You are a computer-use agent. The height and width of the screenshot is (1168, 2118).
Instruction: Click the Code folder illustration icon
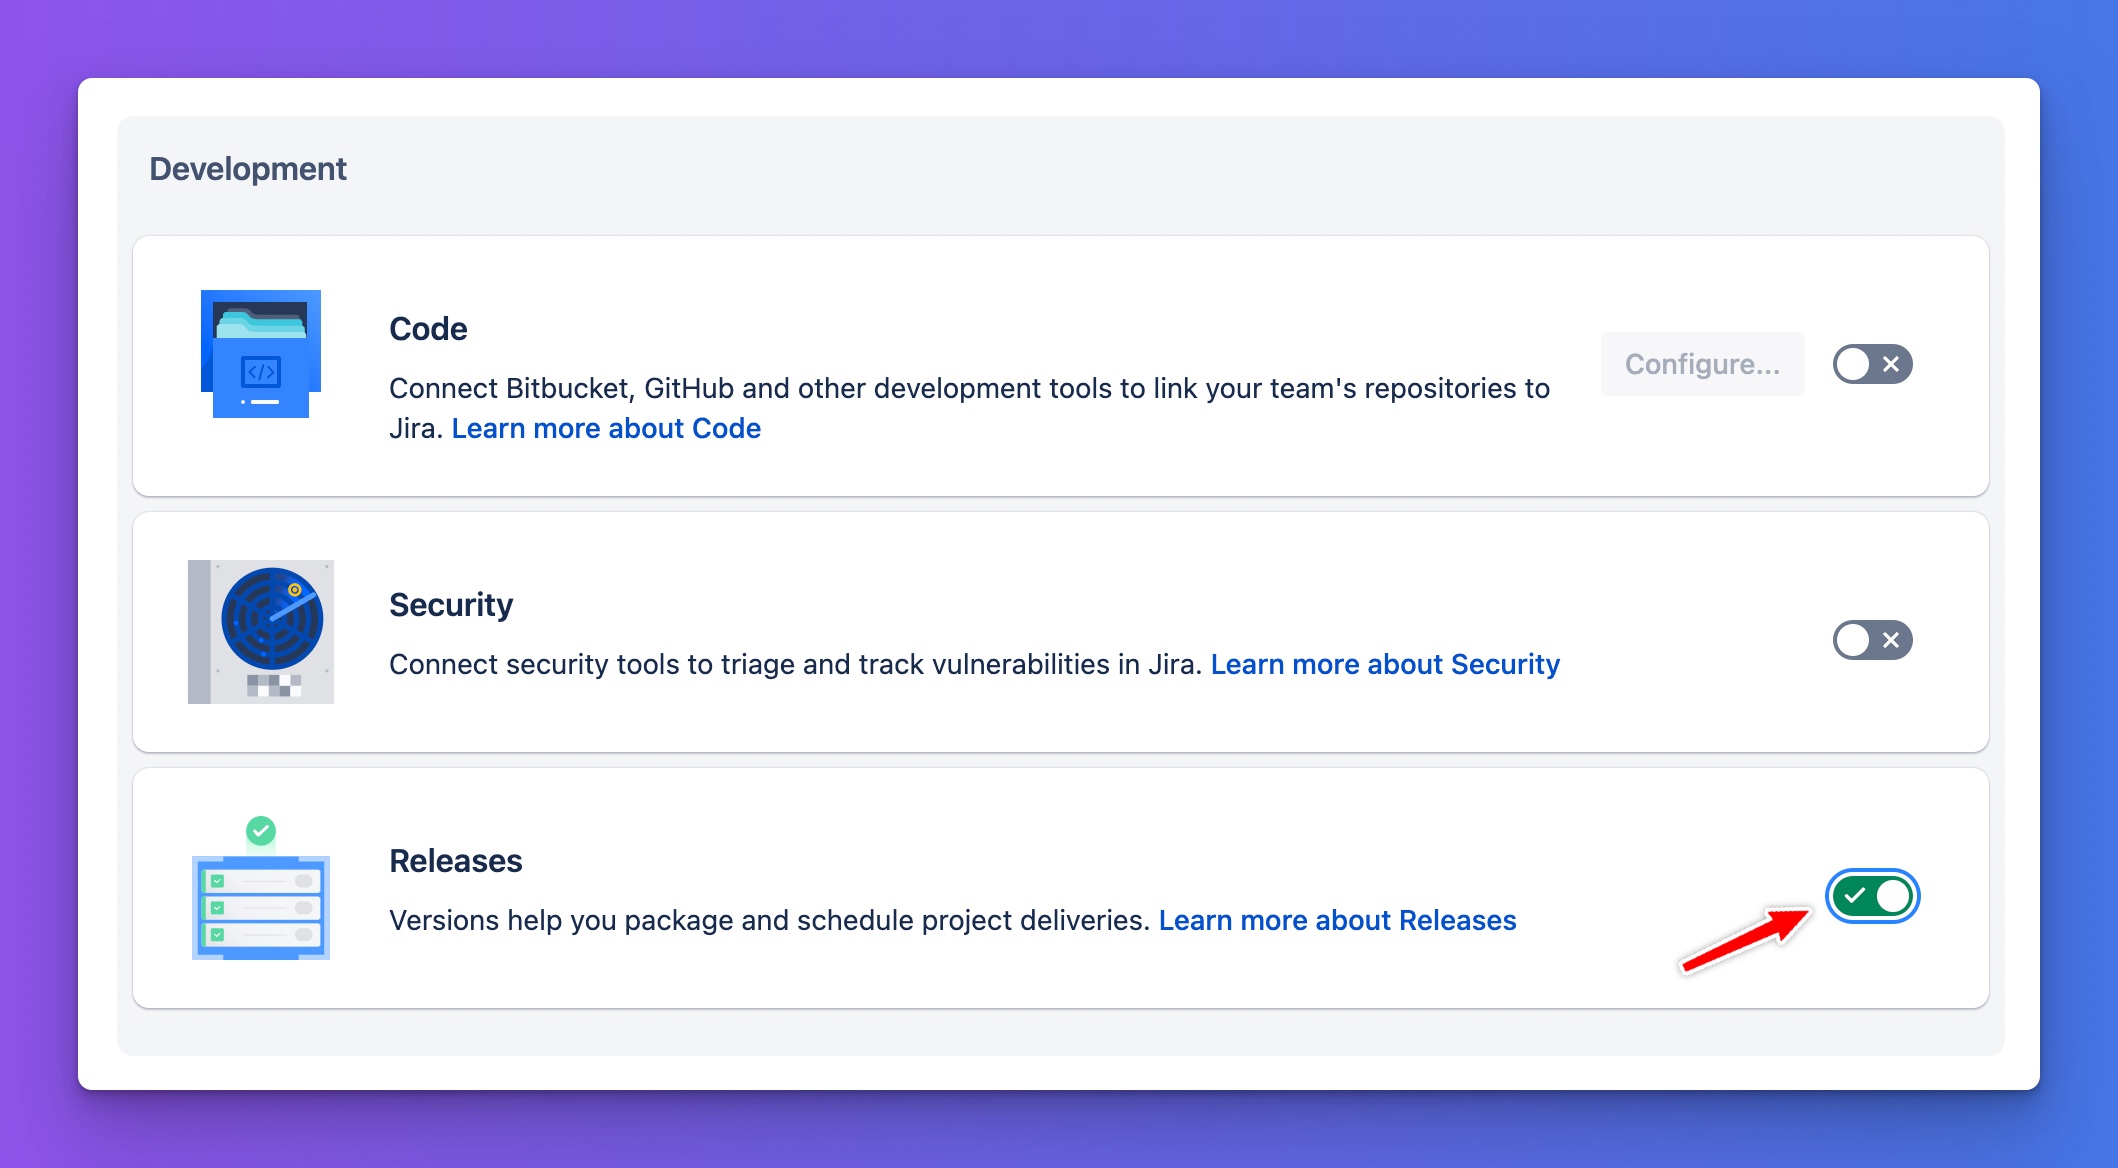click(260, 354)
